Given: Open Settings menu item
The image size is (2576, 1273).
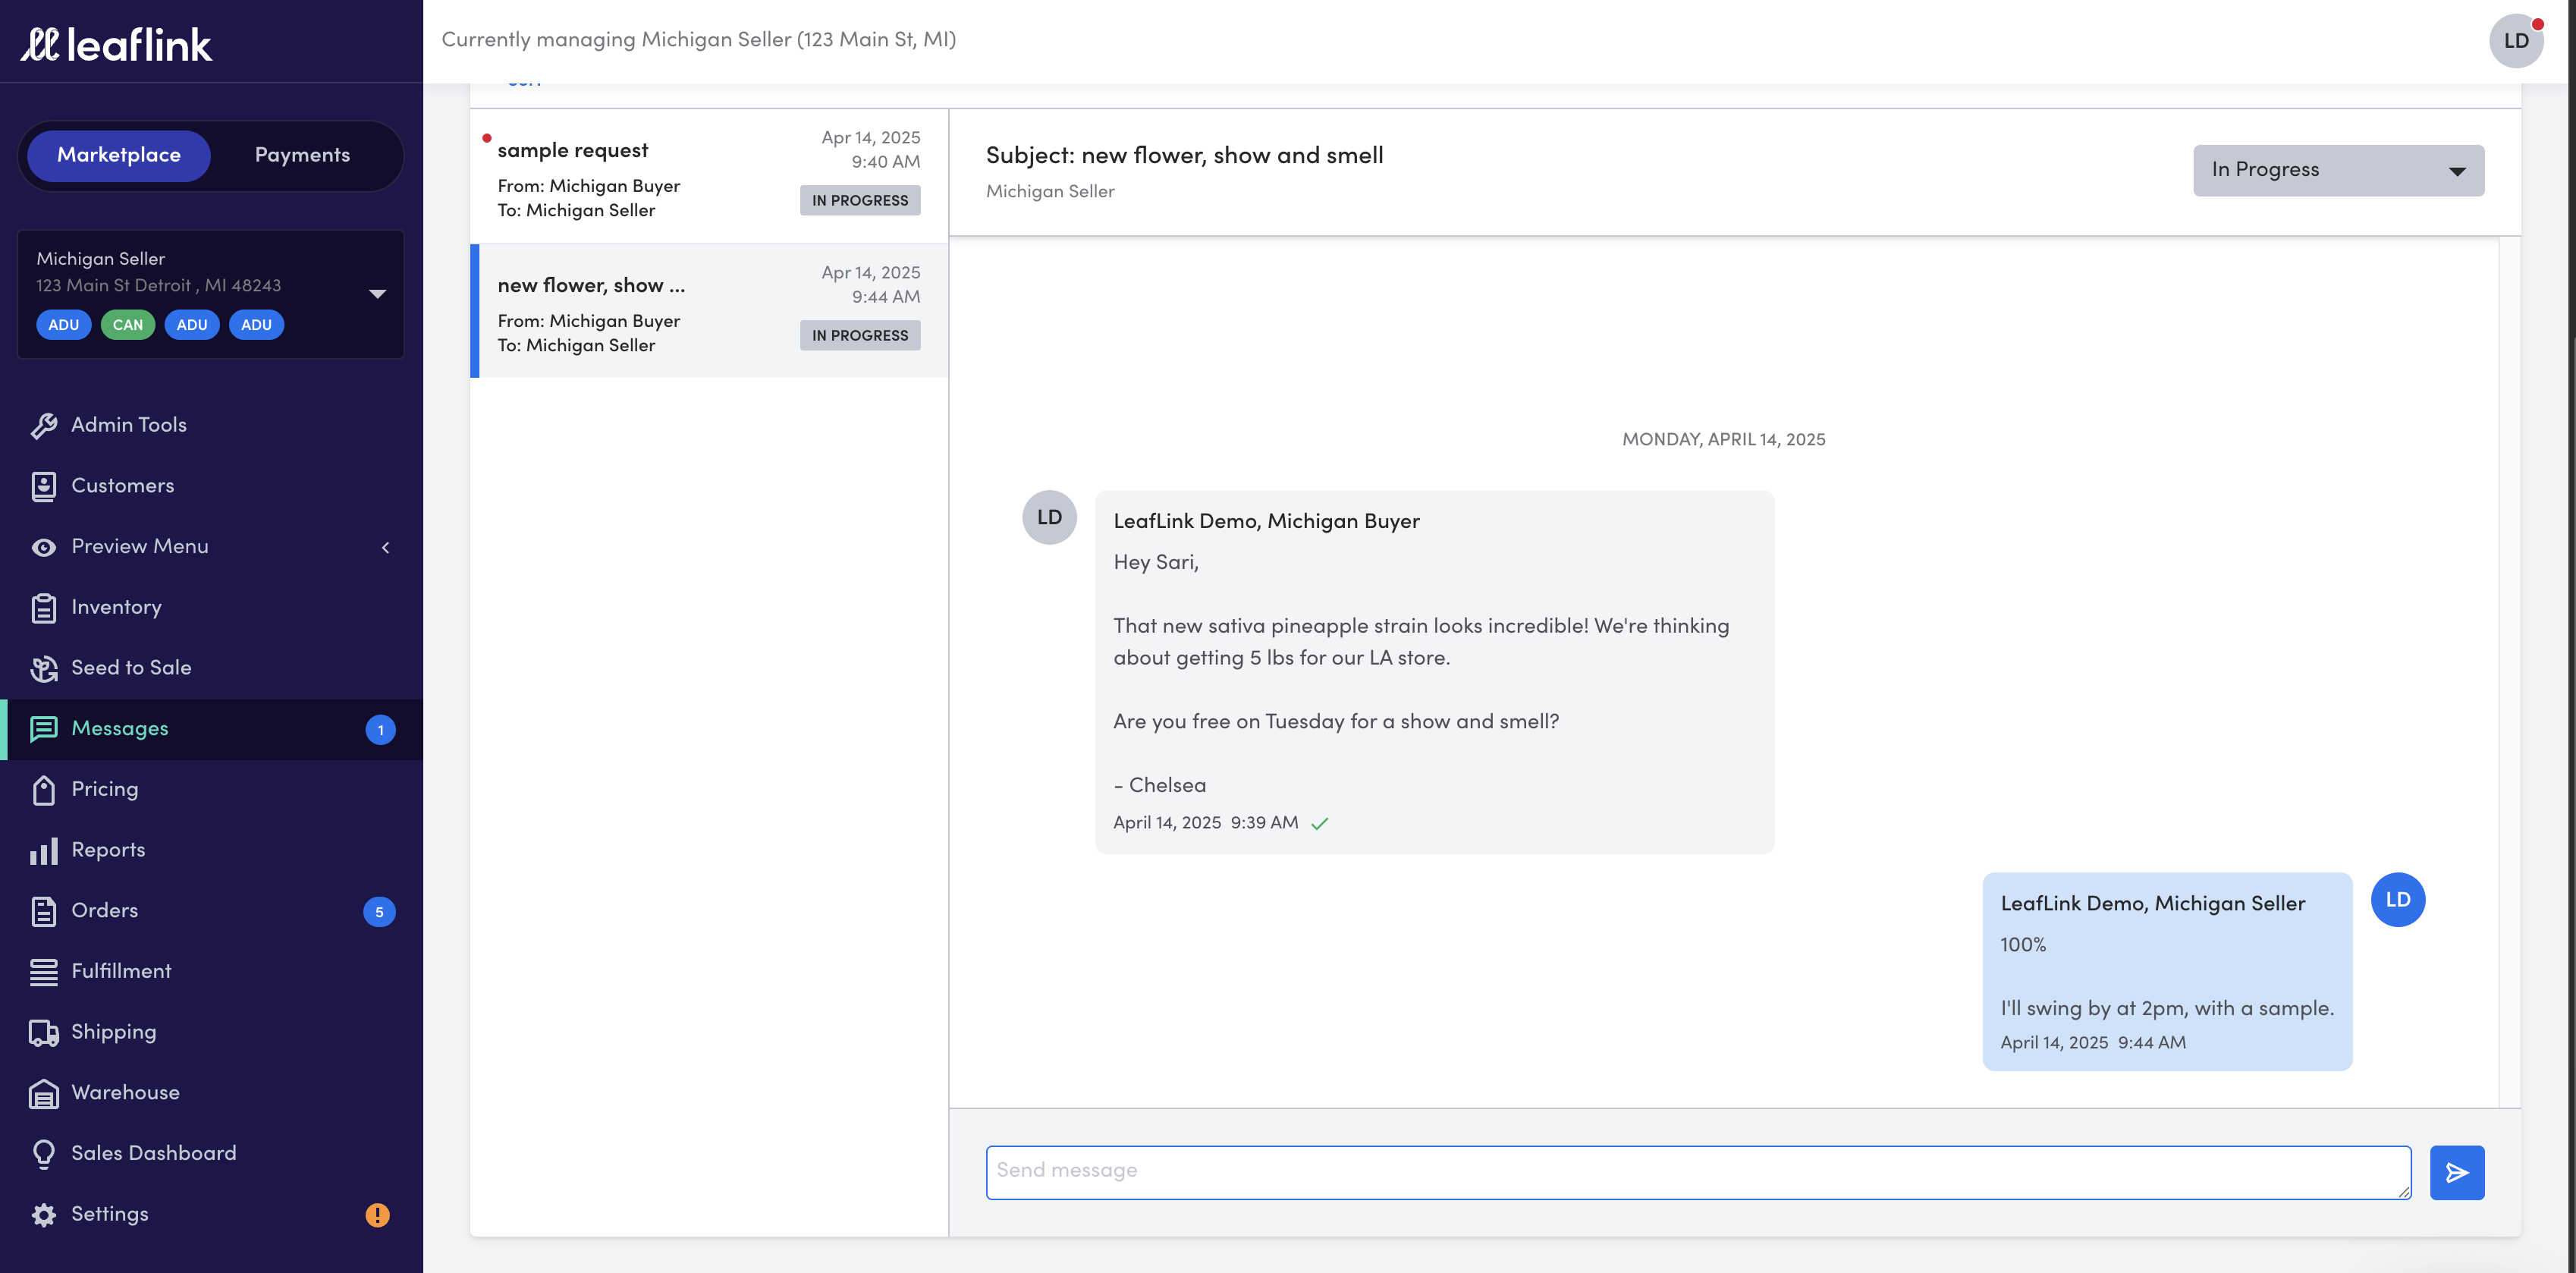Looking at the screenshot, I should [211, 1214].
